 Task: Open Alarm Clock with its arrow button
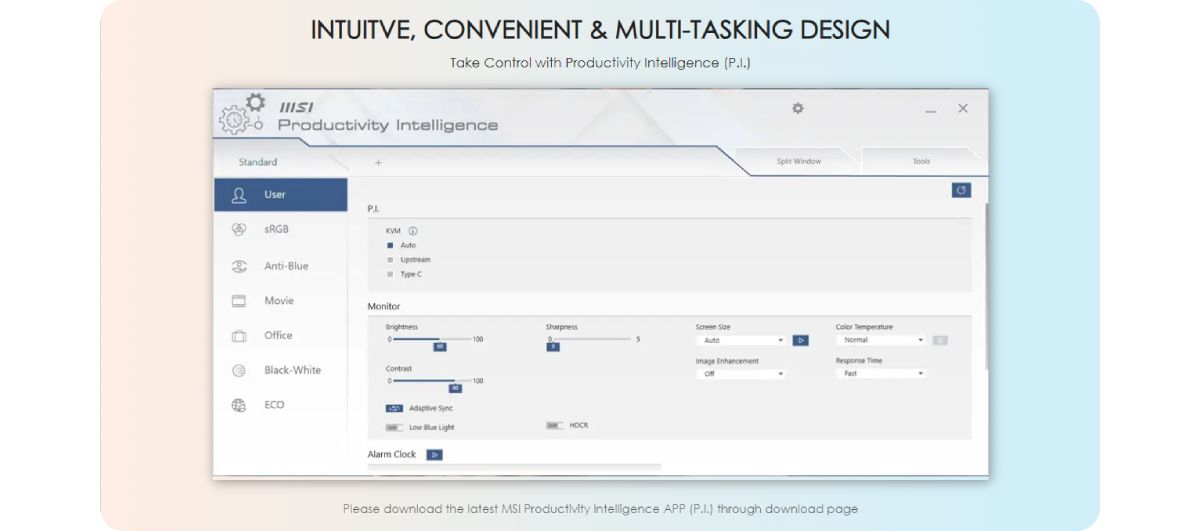point(434,455)
